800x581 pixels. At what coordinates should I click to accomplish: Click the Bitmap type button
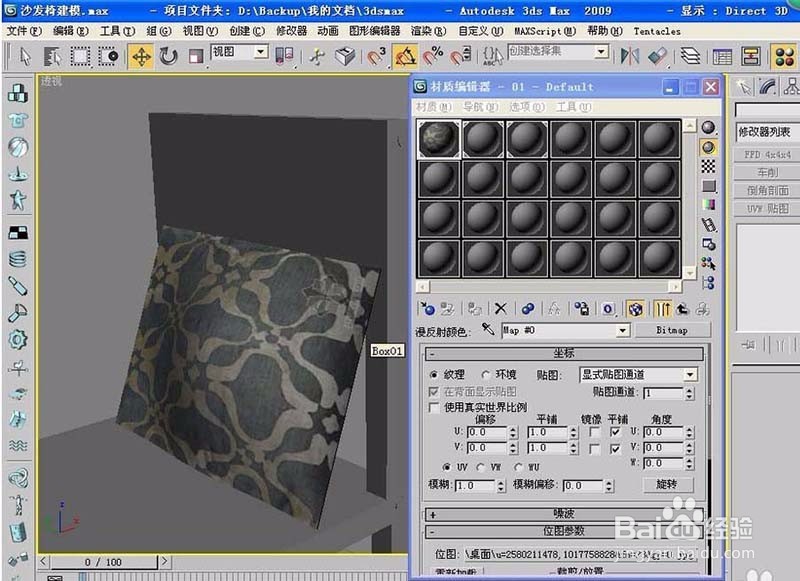click(x=673, y=330)
